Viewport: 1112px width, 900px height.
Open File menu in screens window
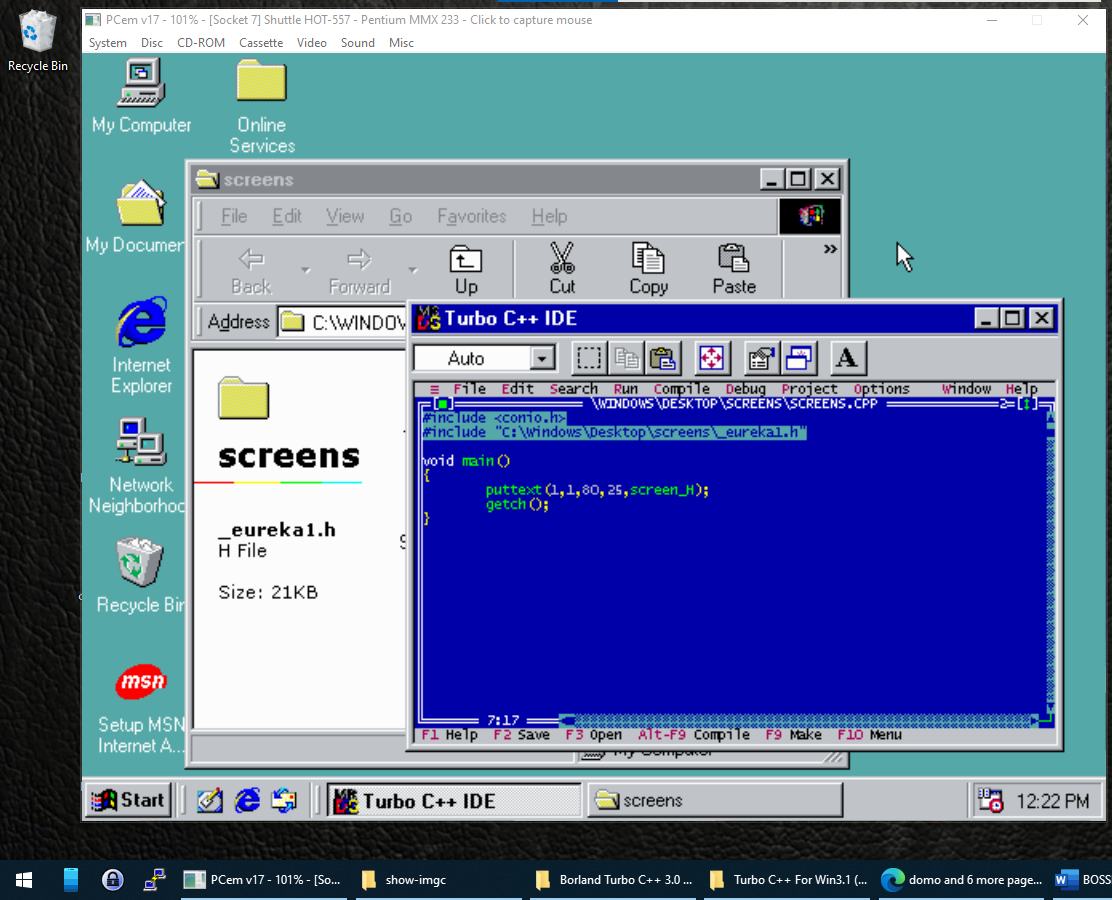[x=234, y=216]
